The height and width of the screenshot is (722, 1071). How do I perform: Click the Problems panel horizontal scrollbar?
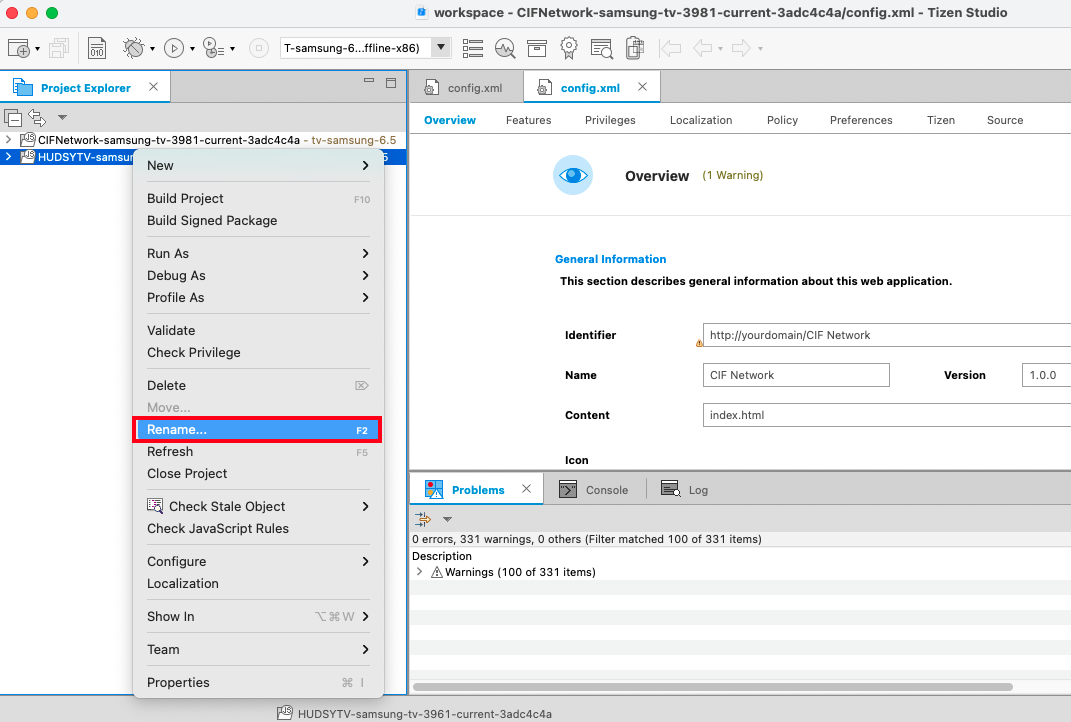coord(712,686)
